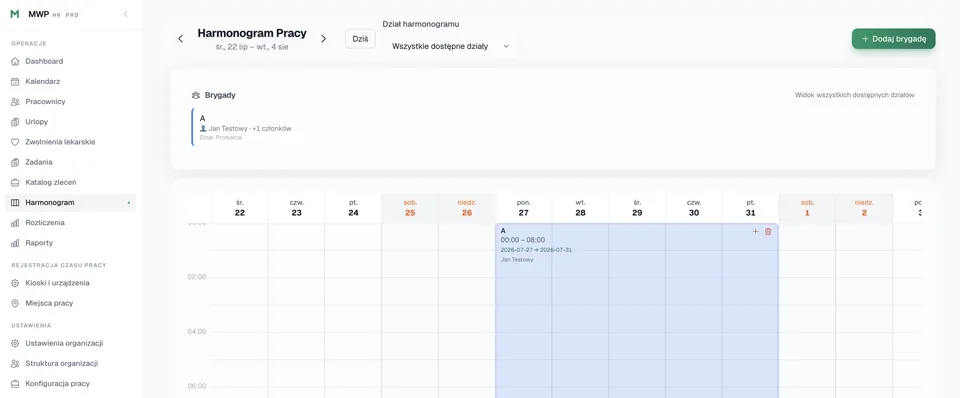Click the MWP logo icon
Image resolution: width=960 pixels, height=398 pixels.
click(15, 14)
